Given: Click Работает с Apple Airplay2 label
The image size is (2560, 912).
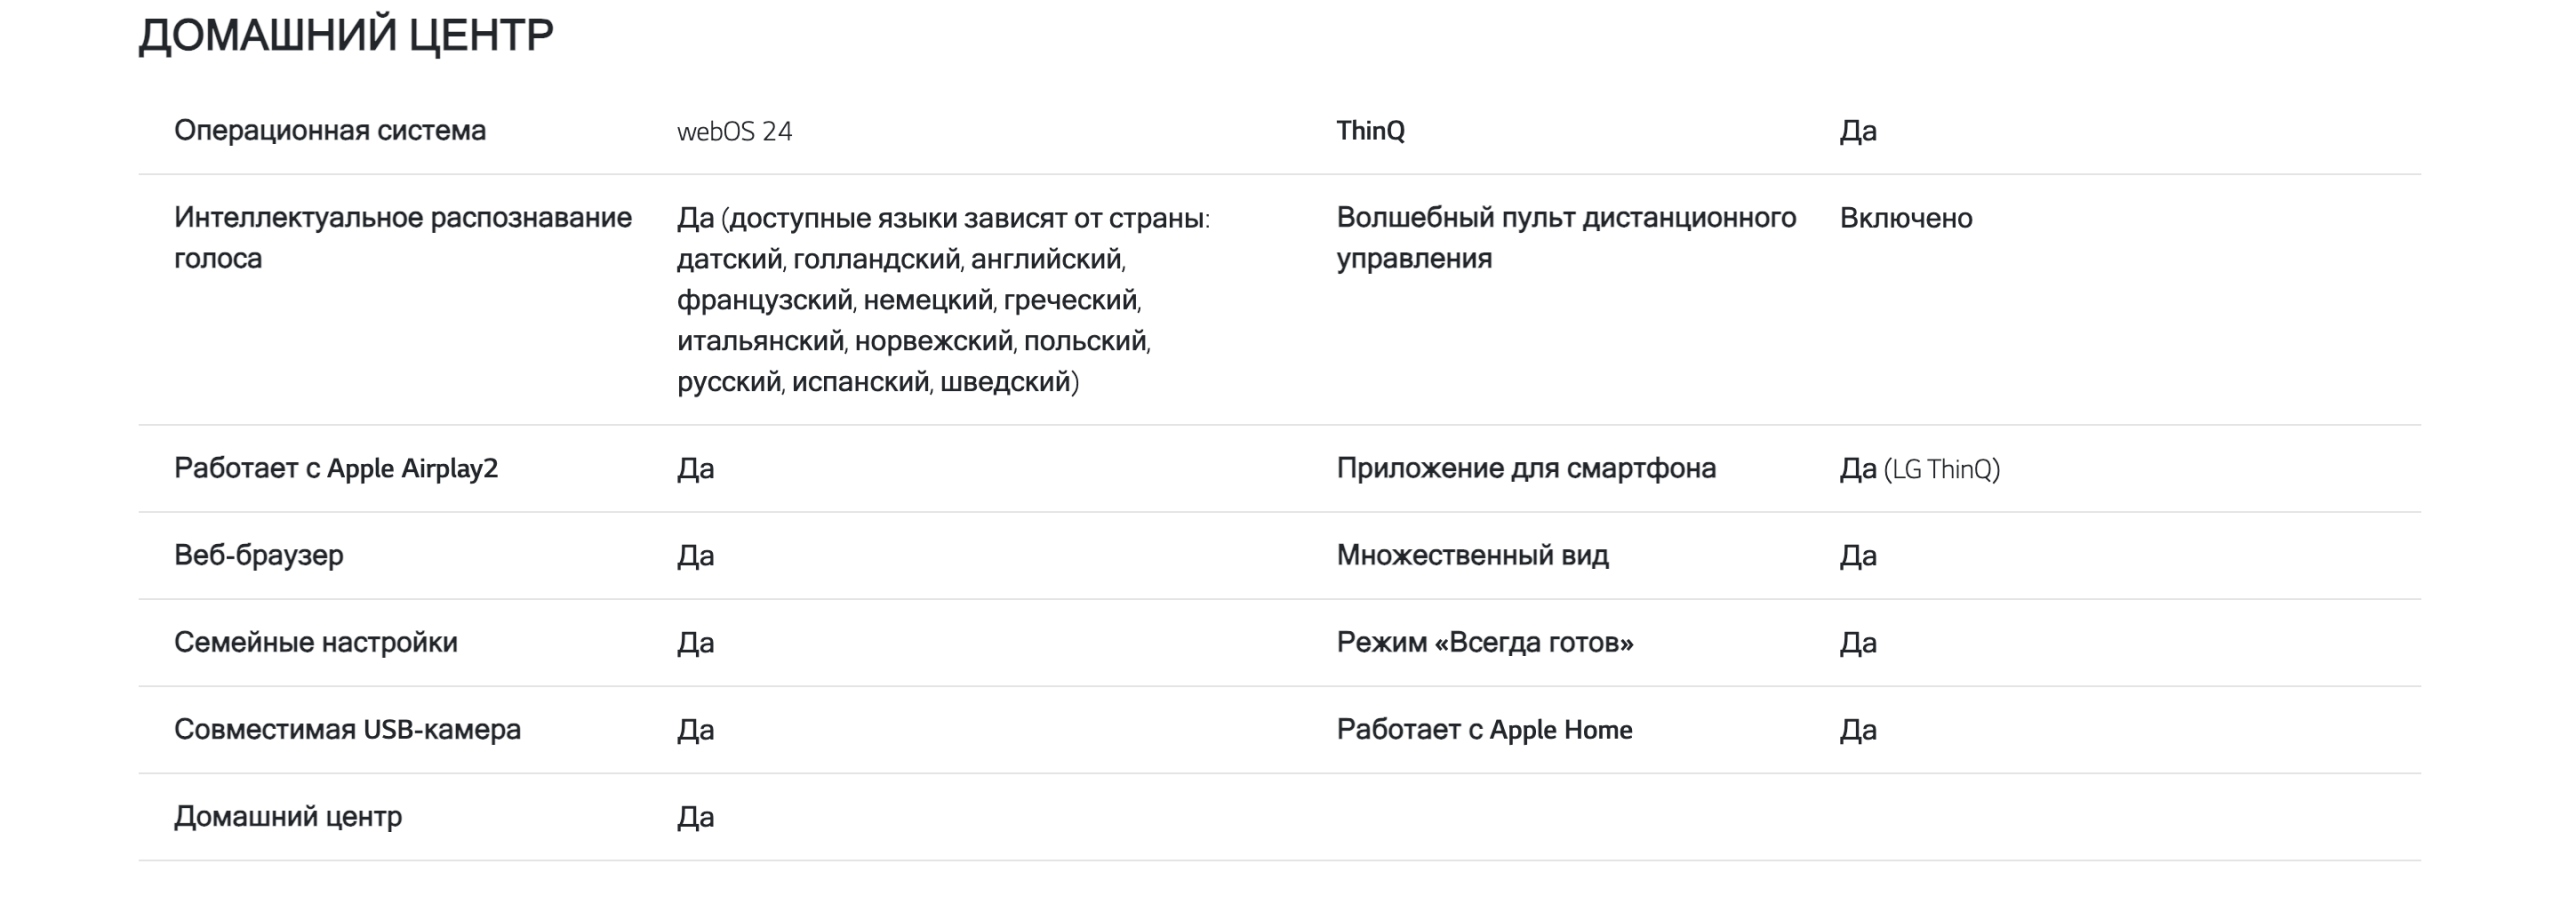Looking at the screenshot, I should 336,469.
